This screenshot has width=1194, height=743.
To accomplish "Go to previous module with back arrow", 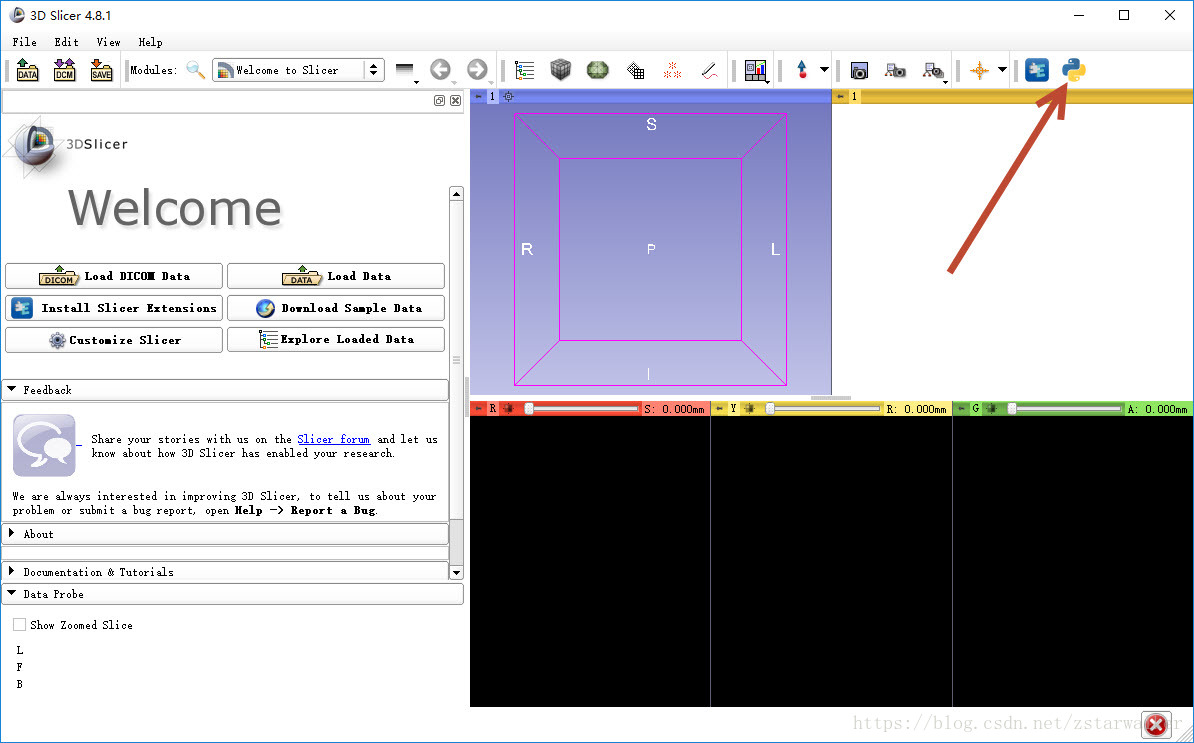I will [440, 70].
